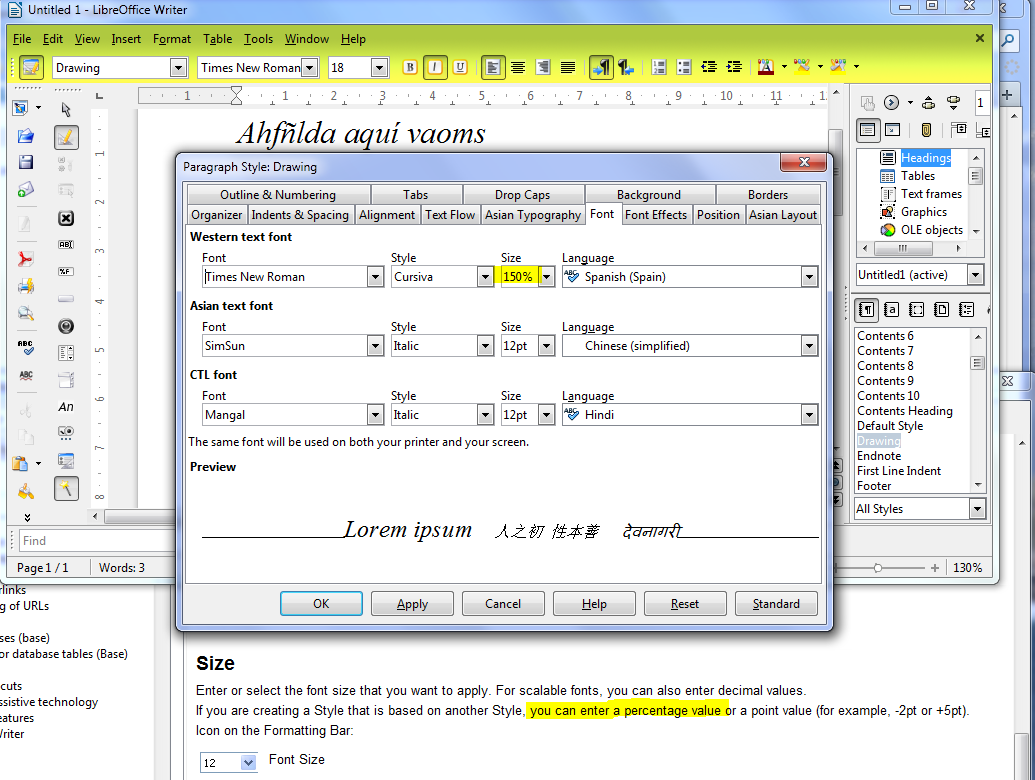Expand the Western font Style dropdown showing Cursiva
Screen dimensions: 1035x780
(x=486, y=277)
